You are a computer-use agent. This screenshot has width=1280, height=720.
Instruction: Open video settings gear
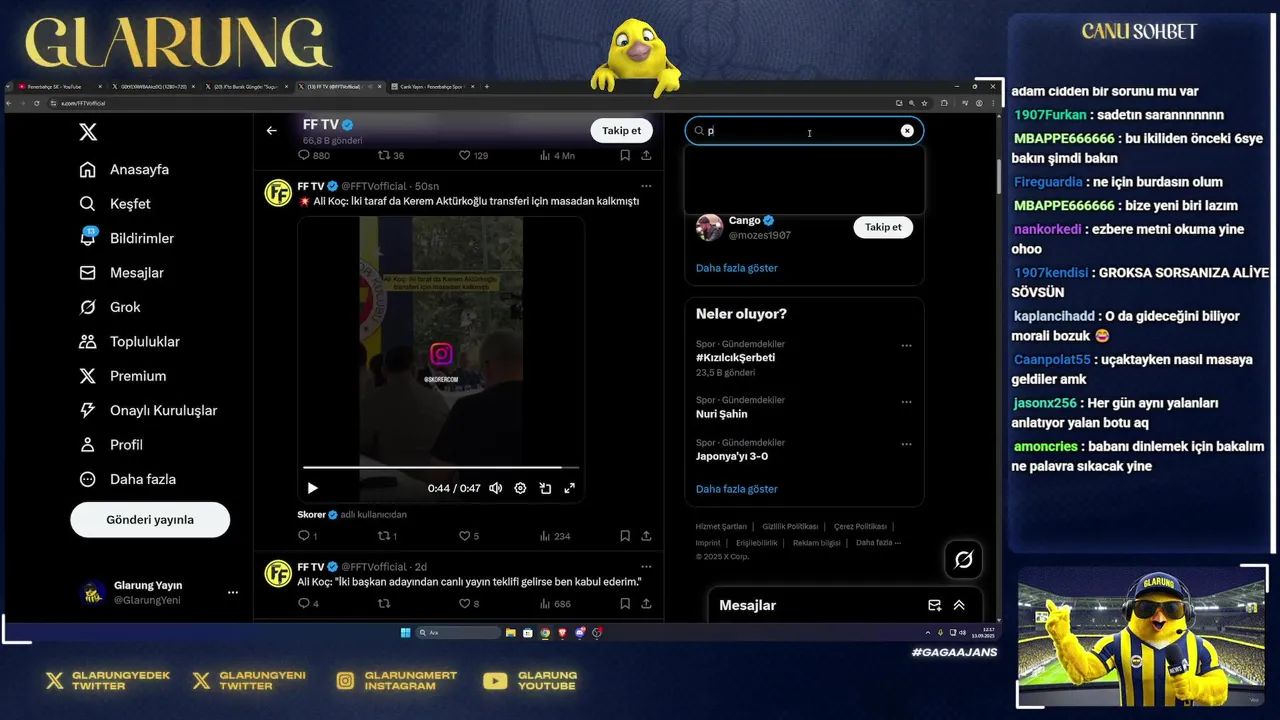pos(520,488)
